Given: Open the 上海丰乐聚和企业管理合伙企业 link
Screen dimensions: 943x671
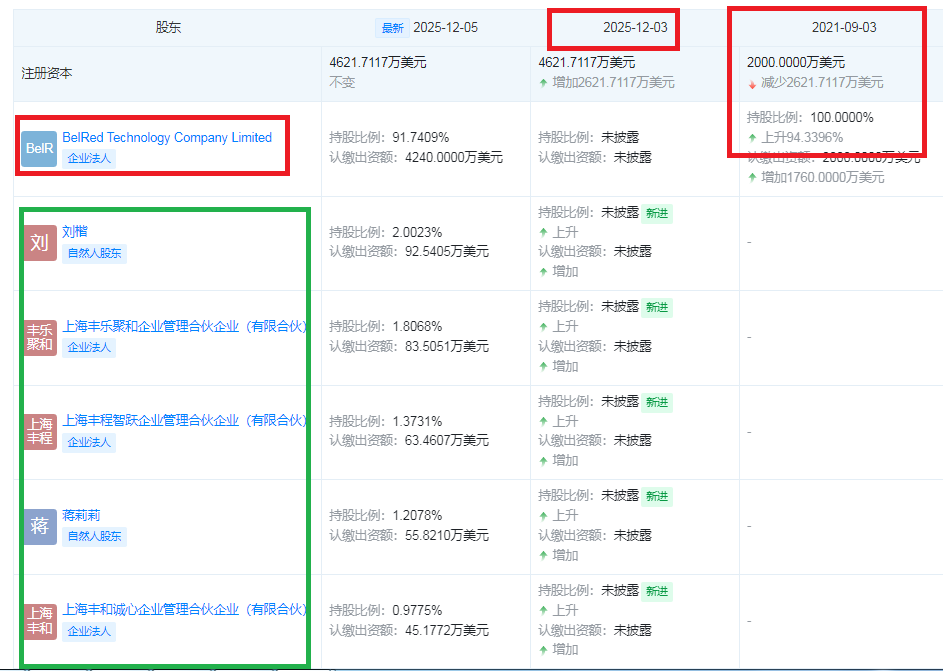Looking at the screenshot, I should pyautogui.click(x=183, y=325).
